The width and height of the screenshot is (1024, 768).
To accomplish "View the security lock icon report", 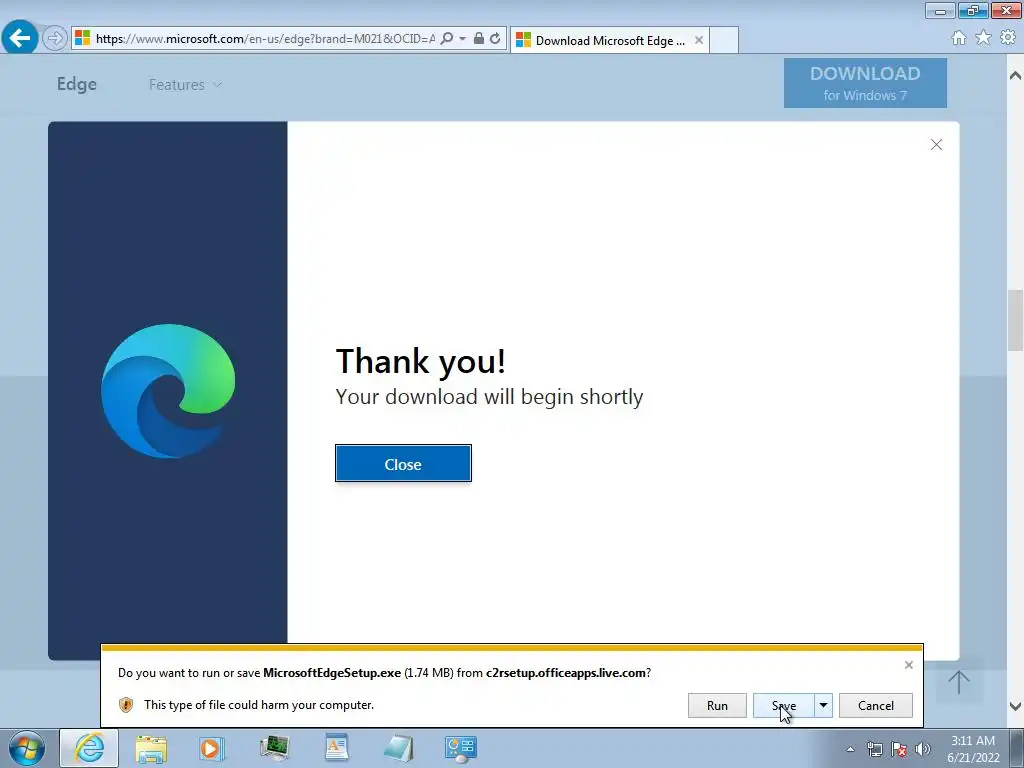I will (x=479, y=39).
